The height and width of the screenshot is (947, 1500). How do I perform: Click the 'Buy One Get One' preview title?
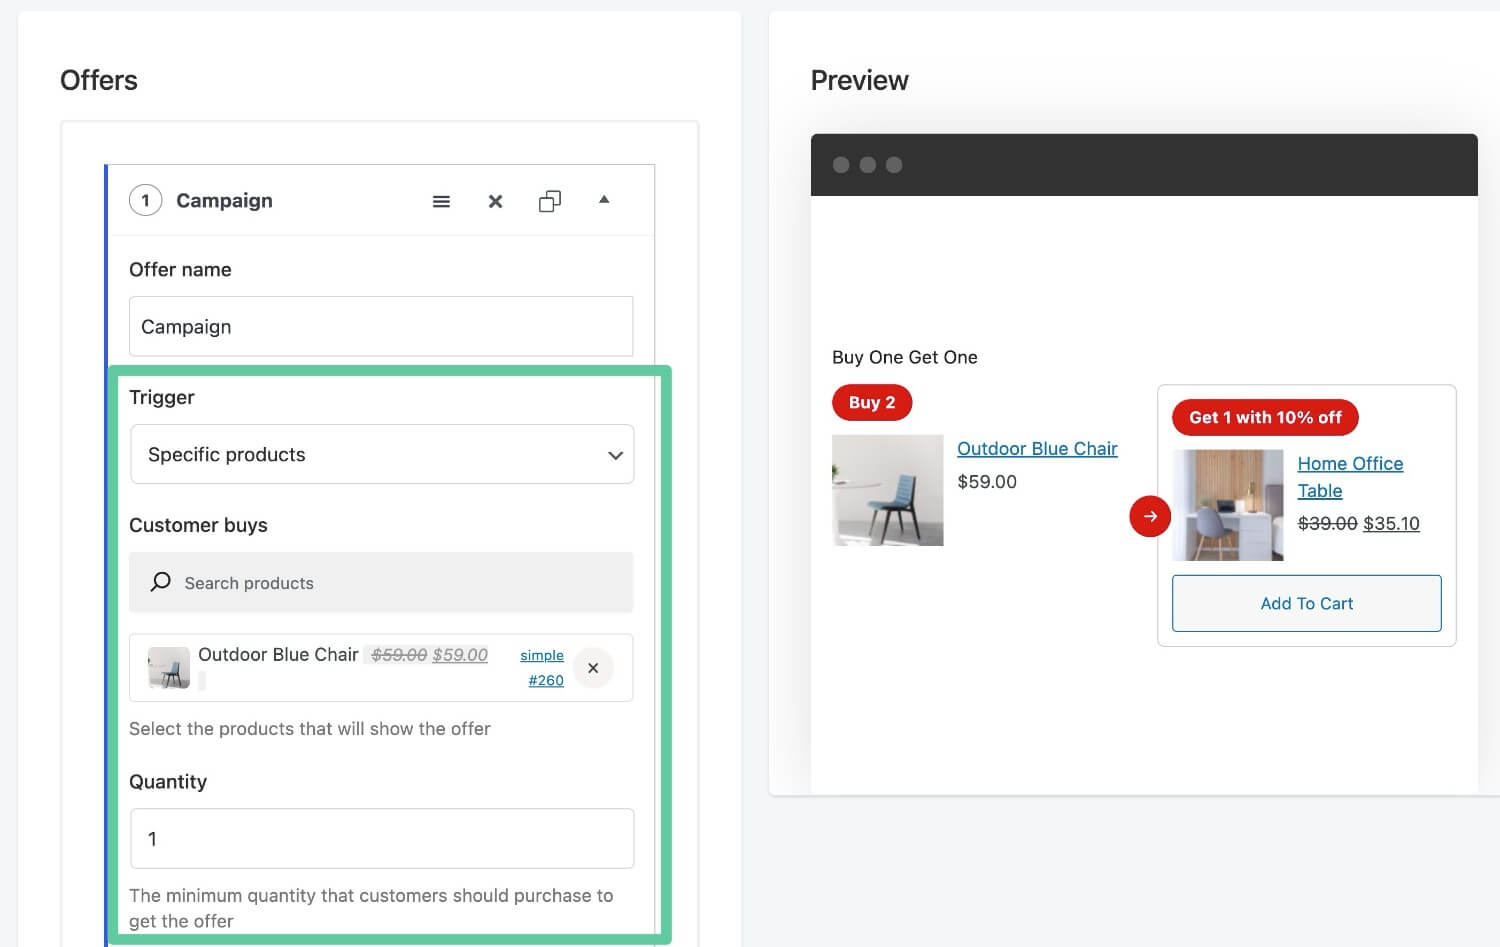click(x=905, y=357)
